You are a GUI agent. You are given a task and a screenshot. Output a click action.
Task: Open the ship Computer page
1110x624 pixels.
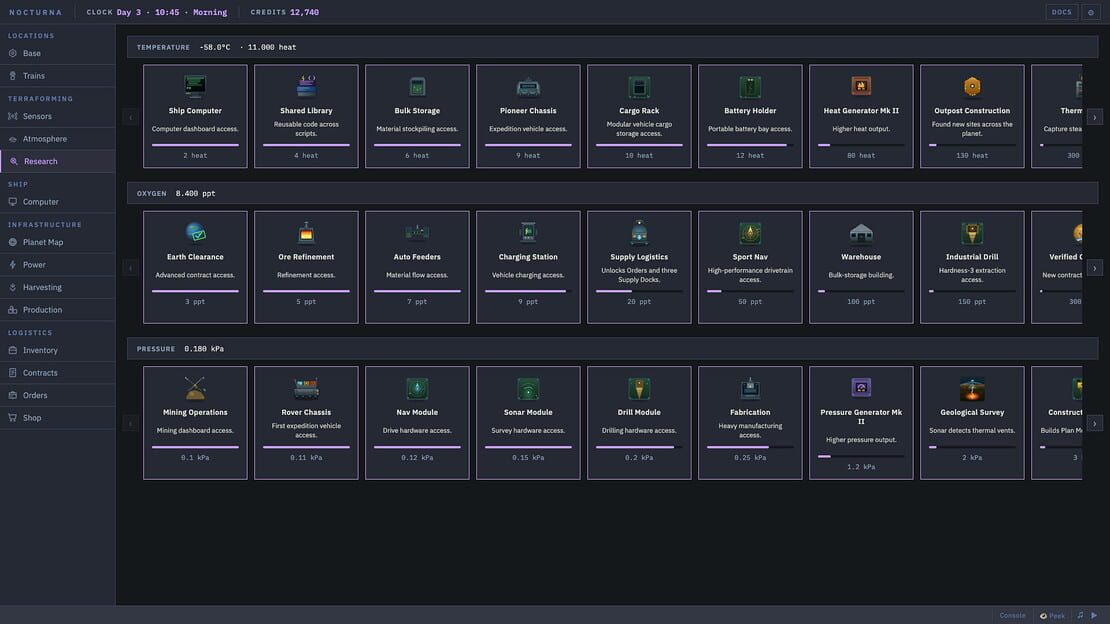[57, 202]
